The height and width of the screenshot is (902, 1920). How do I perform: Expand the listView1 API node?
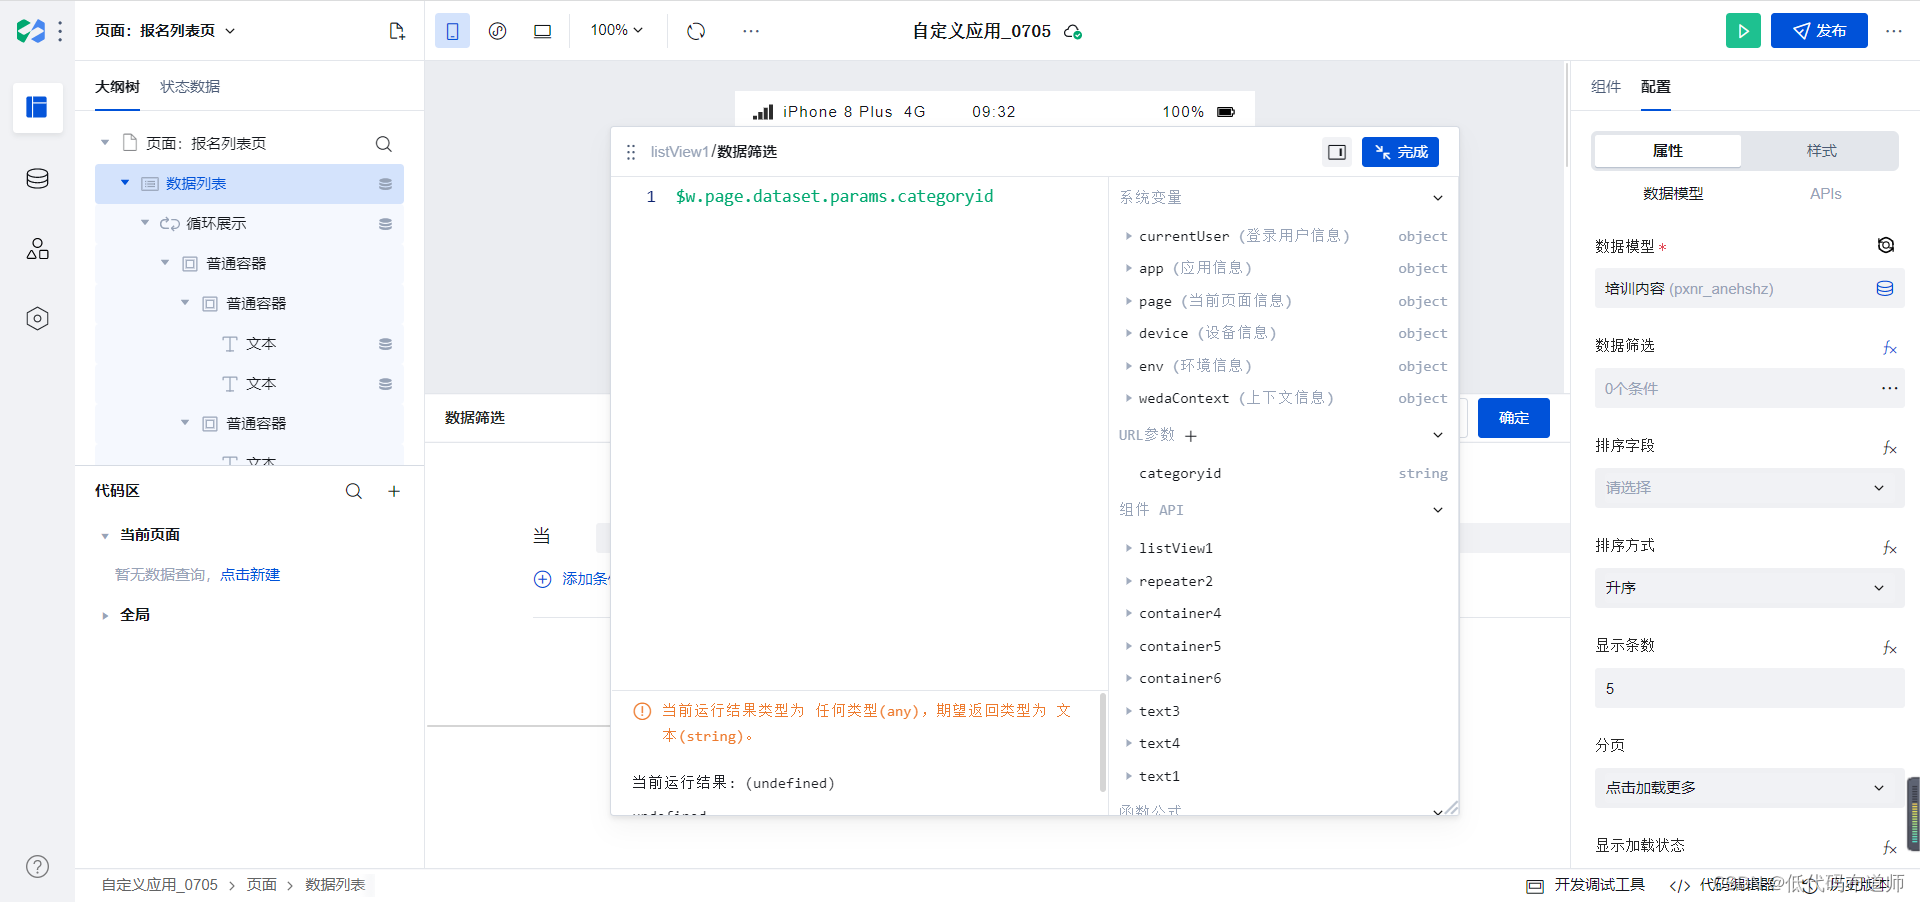point(1128,549)
